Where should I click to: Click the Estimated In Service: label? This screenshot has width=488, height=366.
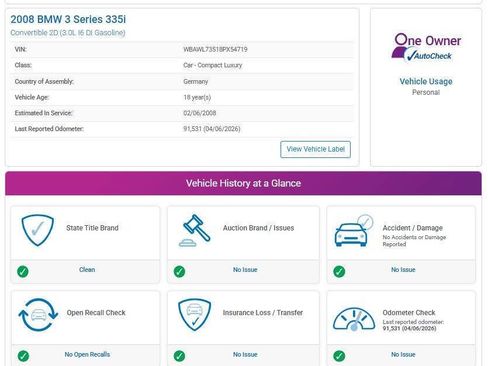tap(43, 113)
